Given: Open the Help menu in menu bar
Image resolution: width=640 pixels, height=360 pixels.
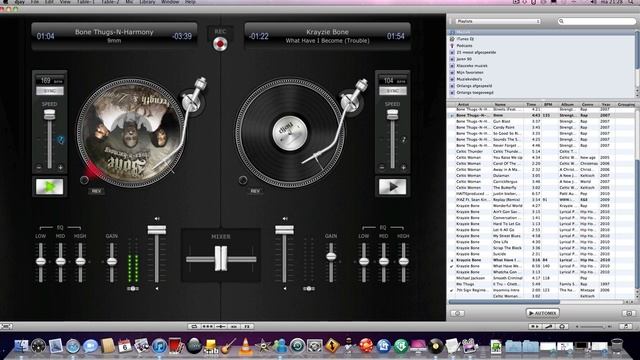Looking at the screenshot, I should pyautogui.click(x=190, y=2).
